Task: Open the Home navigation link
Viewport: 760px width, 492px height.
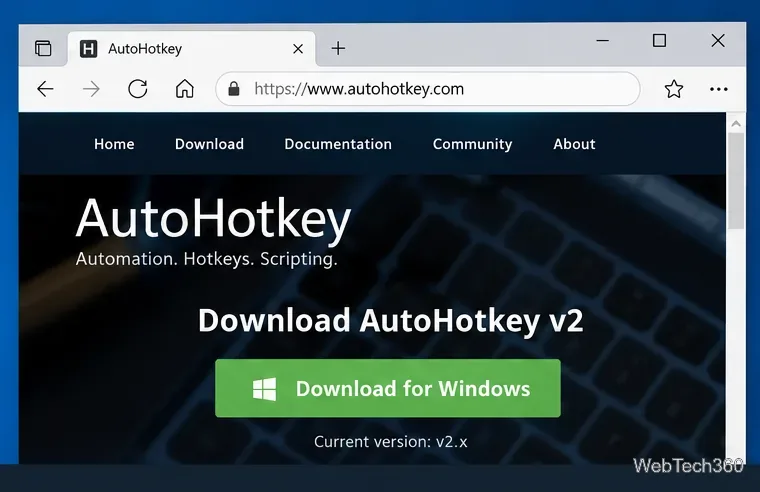Action: click(114, 144)
